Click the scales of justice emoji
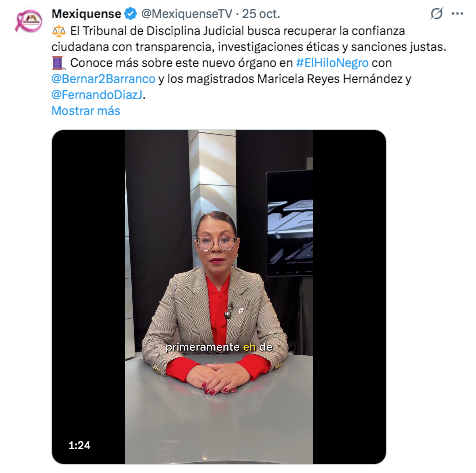This screenshot has width=476, height=473. [59, 31]
